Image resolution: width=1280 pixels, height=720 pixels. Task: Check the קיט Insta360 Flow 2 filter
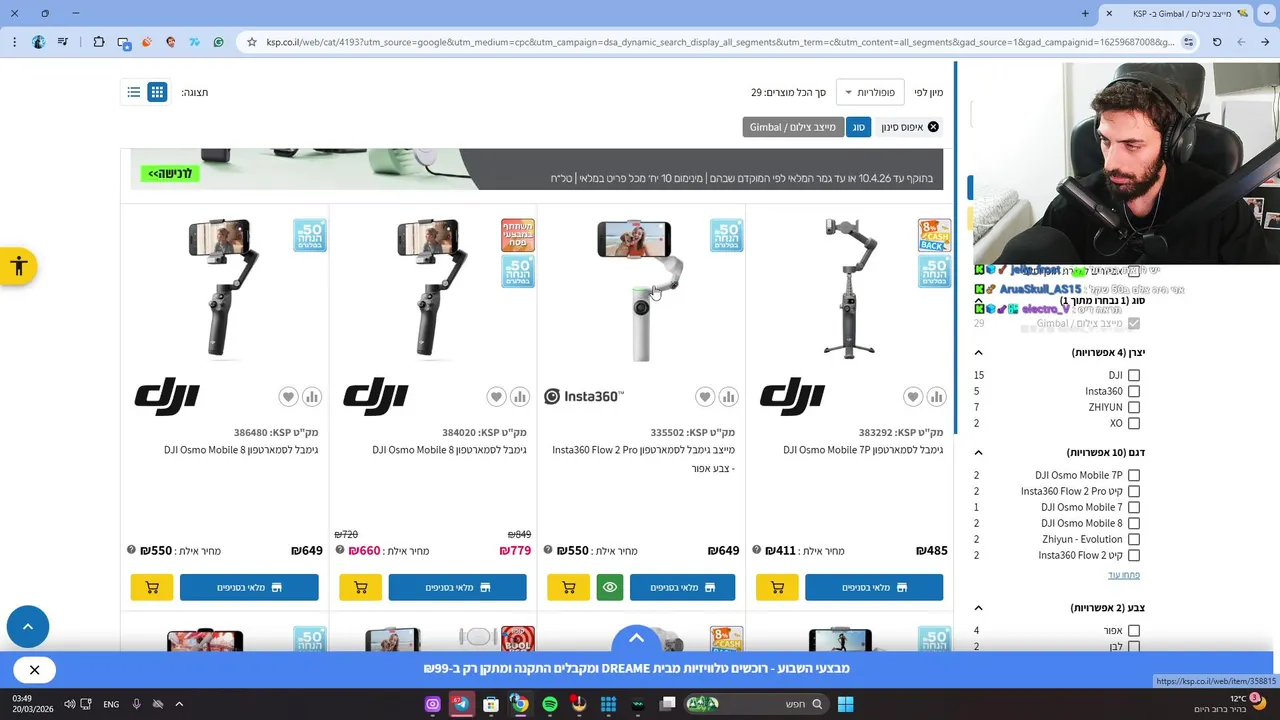pos(1134,555)
